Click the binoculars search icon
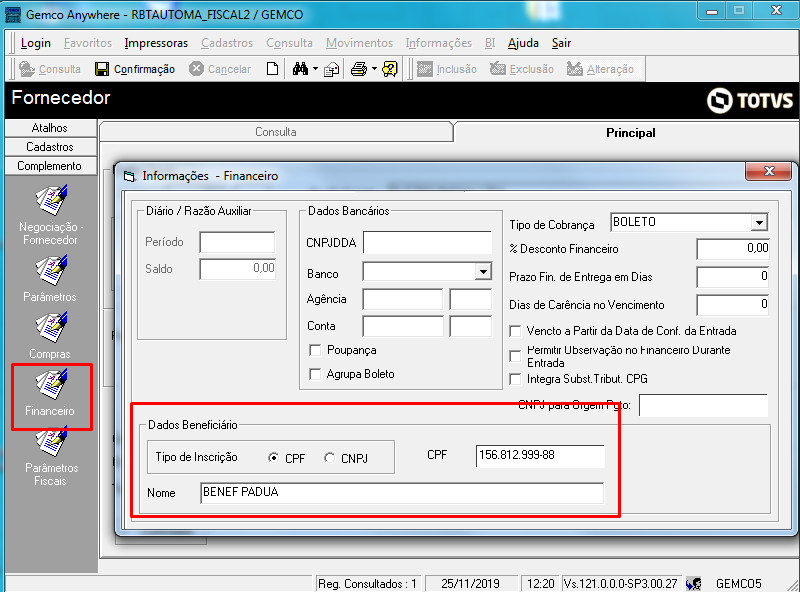The height and width of the screenshot is (592, 800). pos(301,69)
